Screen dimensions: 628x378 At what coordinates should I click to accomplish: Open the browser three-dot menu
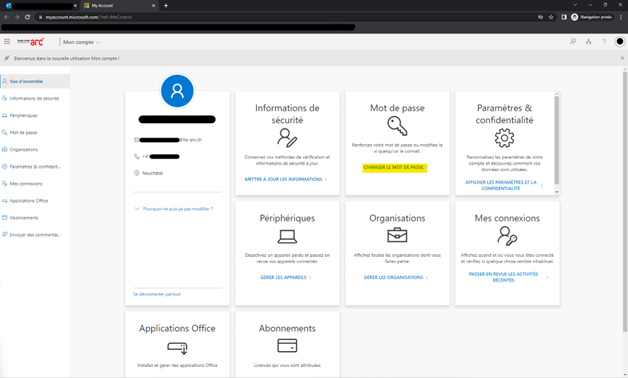(x=621, y=17)
